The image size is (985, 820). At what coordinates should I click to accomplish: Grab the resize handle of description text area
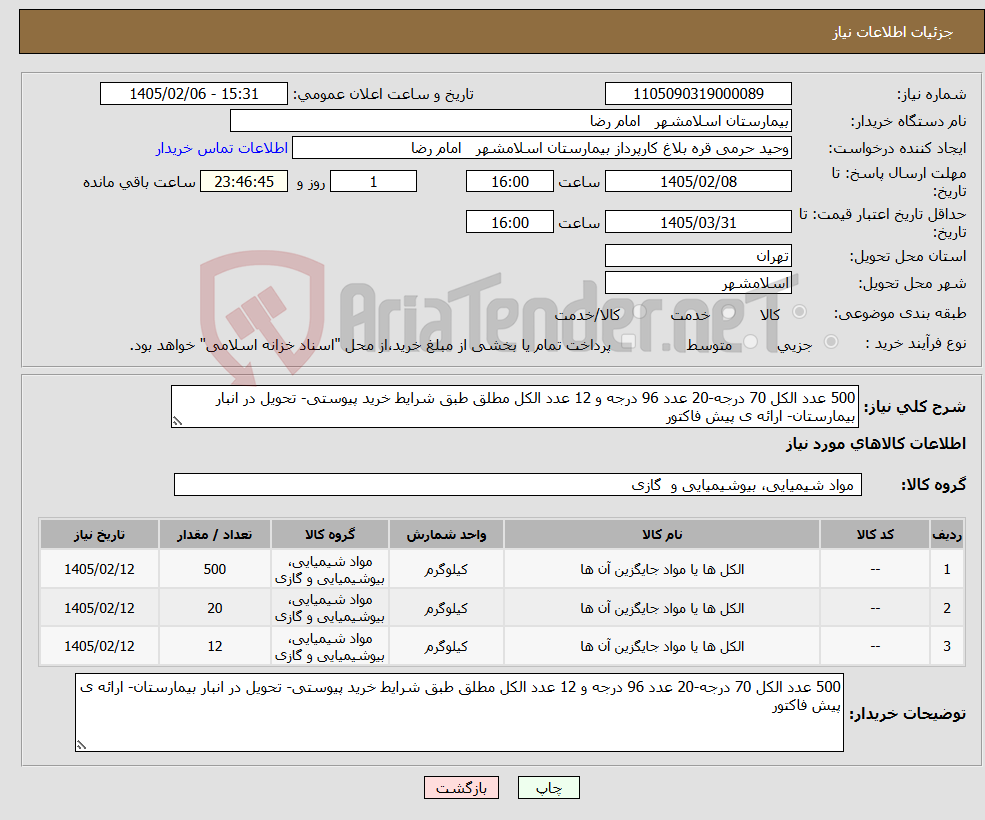point(177,422)
